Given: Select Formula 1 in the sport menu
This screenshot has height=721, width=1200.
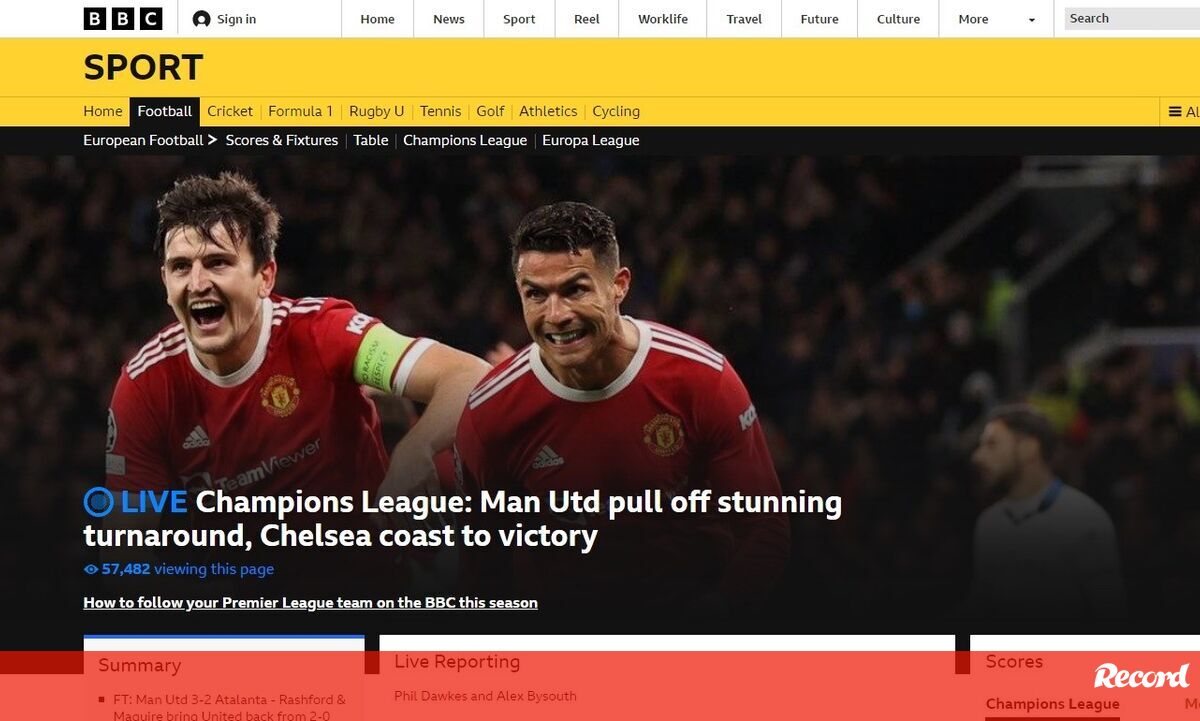Looking at the screenshot, I should pos(300,111).
